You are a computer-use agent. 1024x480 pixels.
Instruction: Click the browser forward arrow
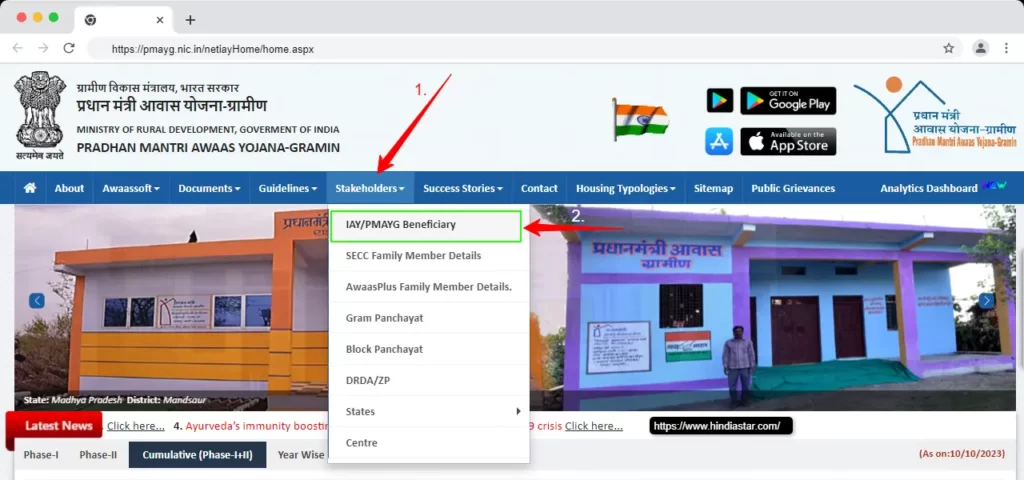(43, 48)
